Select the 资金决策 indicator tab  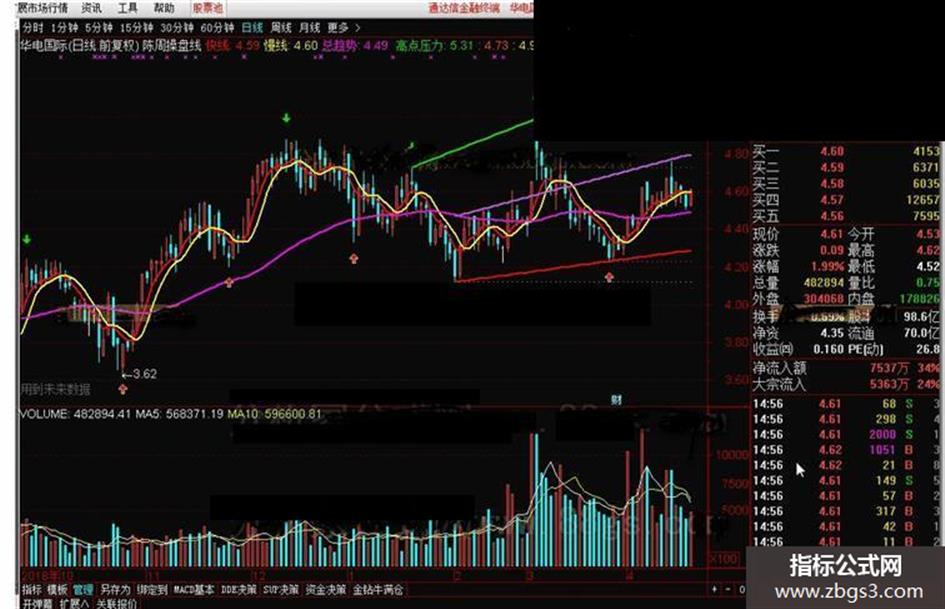click(325, 590)
